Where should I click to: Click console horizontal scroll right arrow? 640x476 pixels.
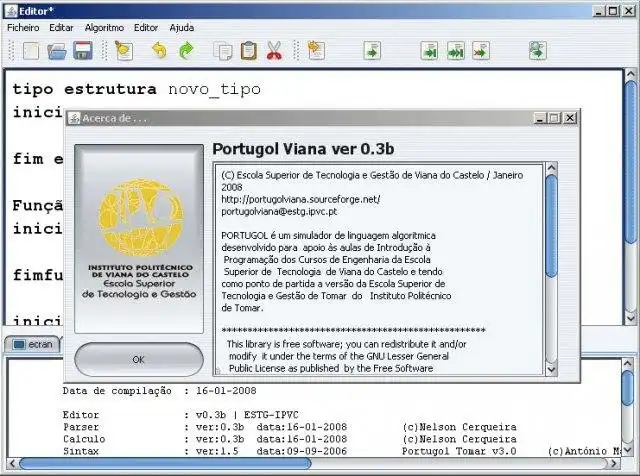[614, 463]
